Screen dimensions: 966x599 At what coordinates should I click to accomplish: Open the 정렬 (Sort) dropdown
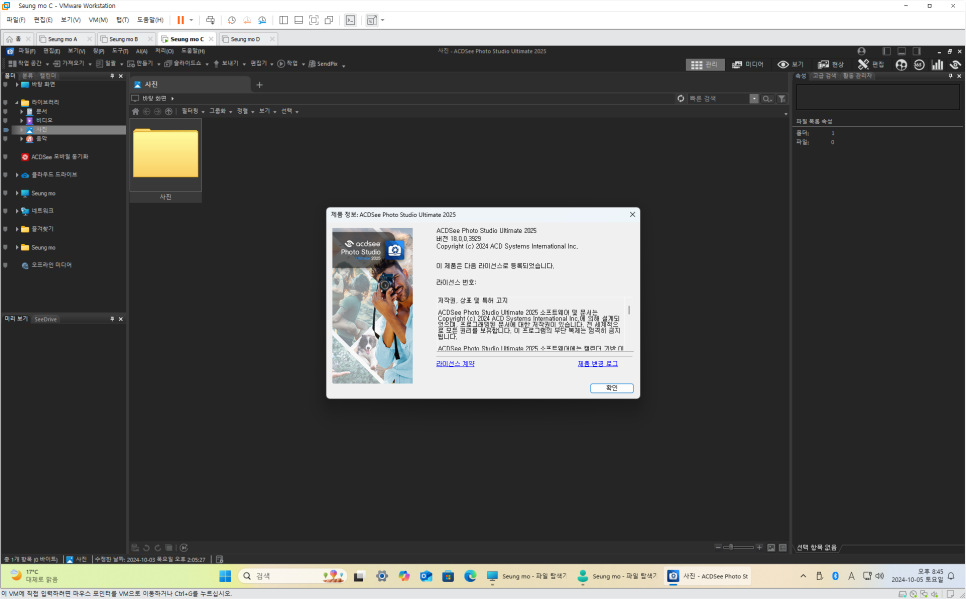point(243,111)
